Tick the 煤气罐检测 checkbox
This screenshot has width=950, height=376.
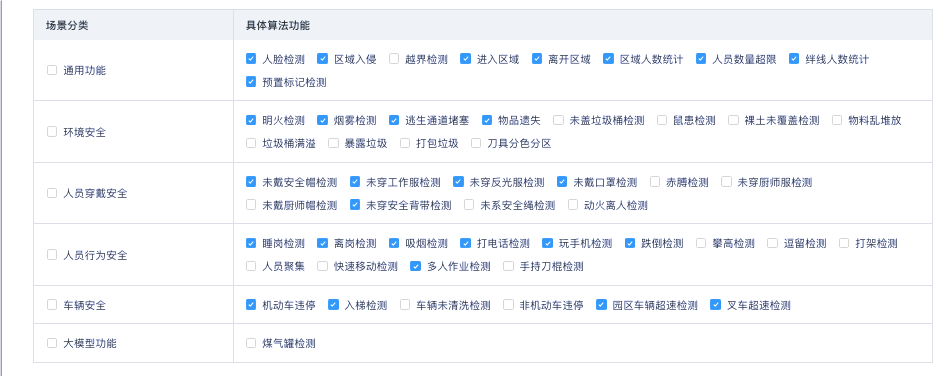tap(251, 343)
